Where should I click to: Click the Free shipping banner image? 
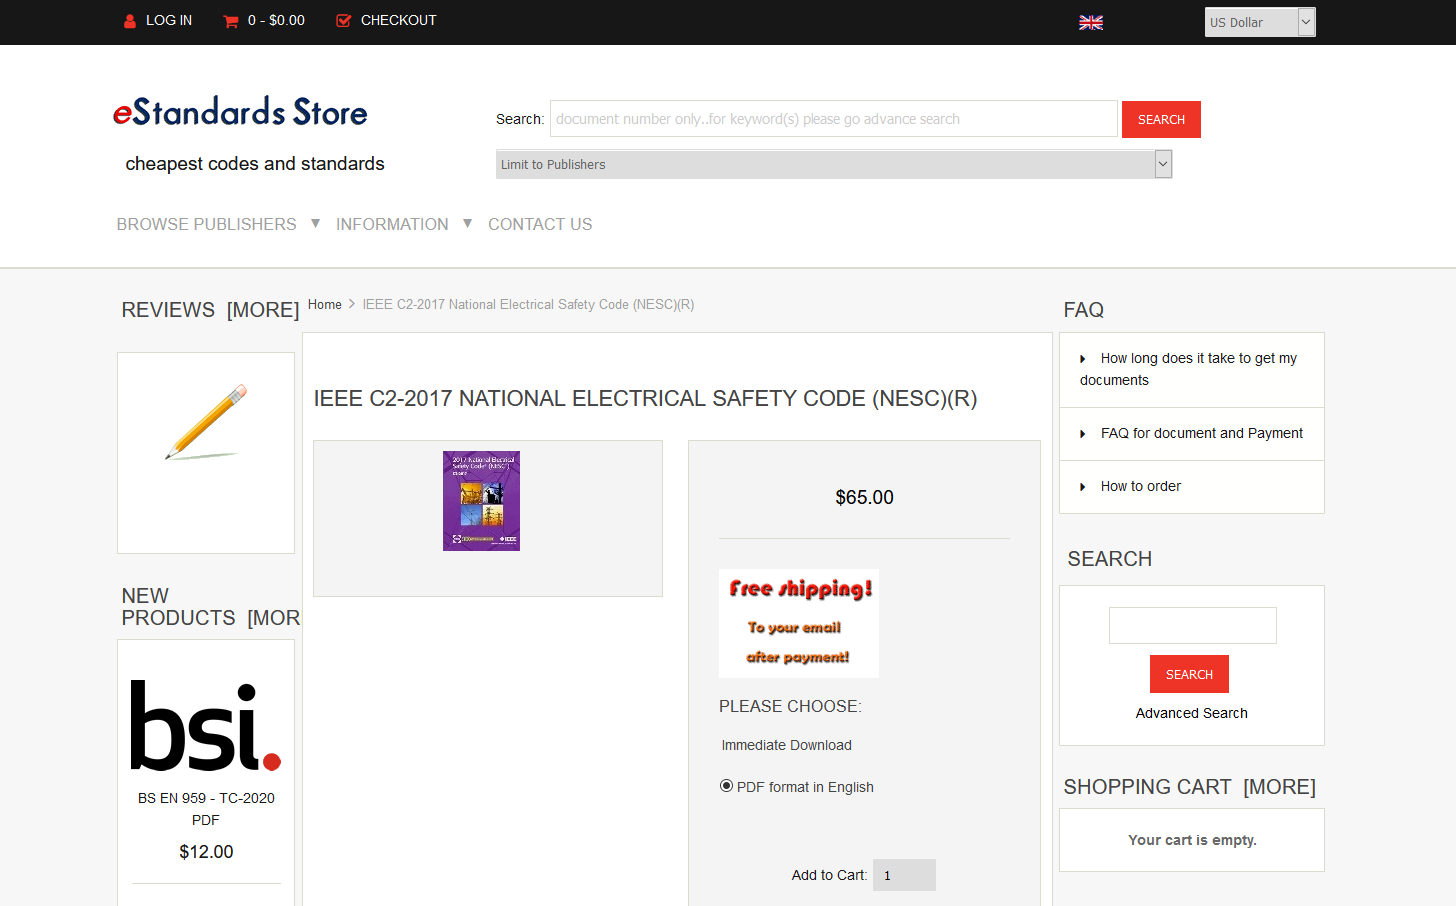point(799,623)
